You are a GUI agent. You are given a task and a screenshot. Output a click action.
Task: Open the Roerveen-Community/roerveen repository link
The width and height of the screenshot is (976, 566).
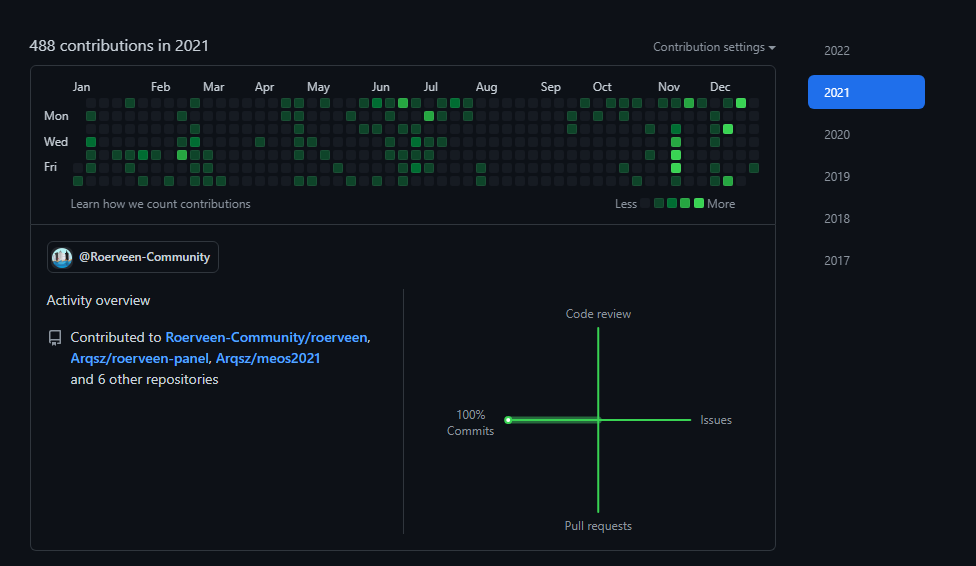pyautogui.click(x=266, y=338)
